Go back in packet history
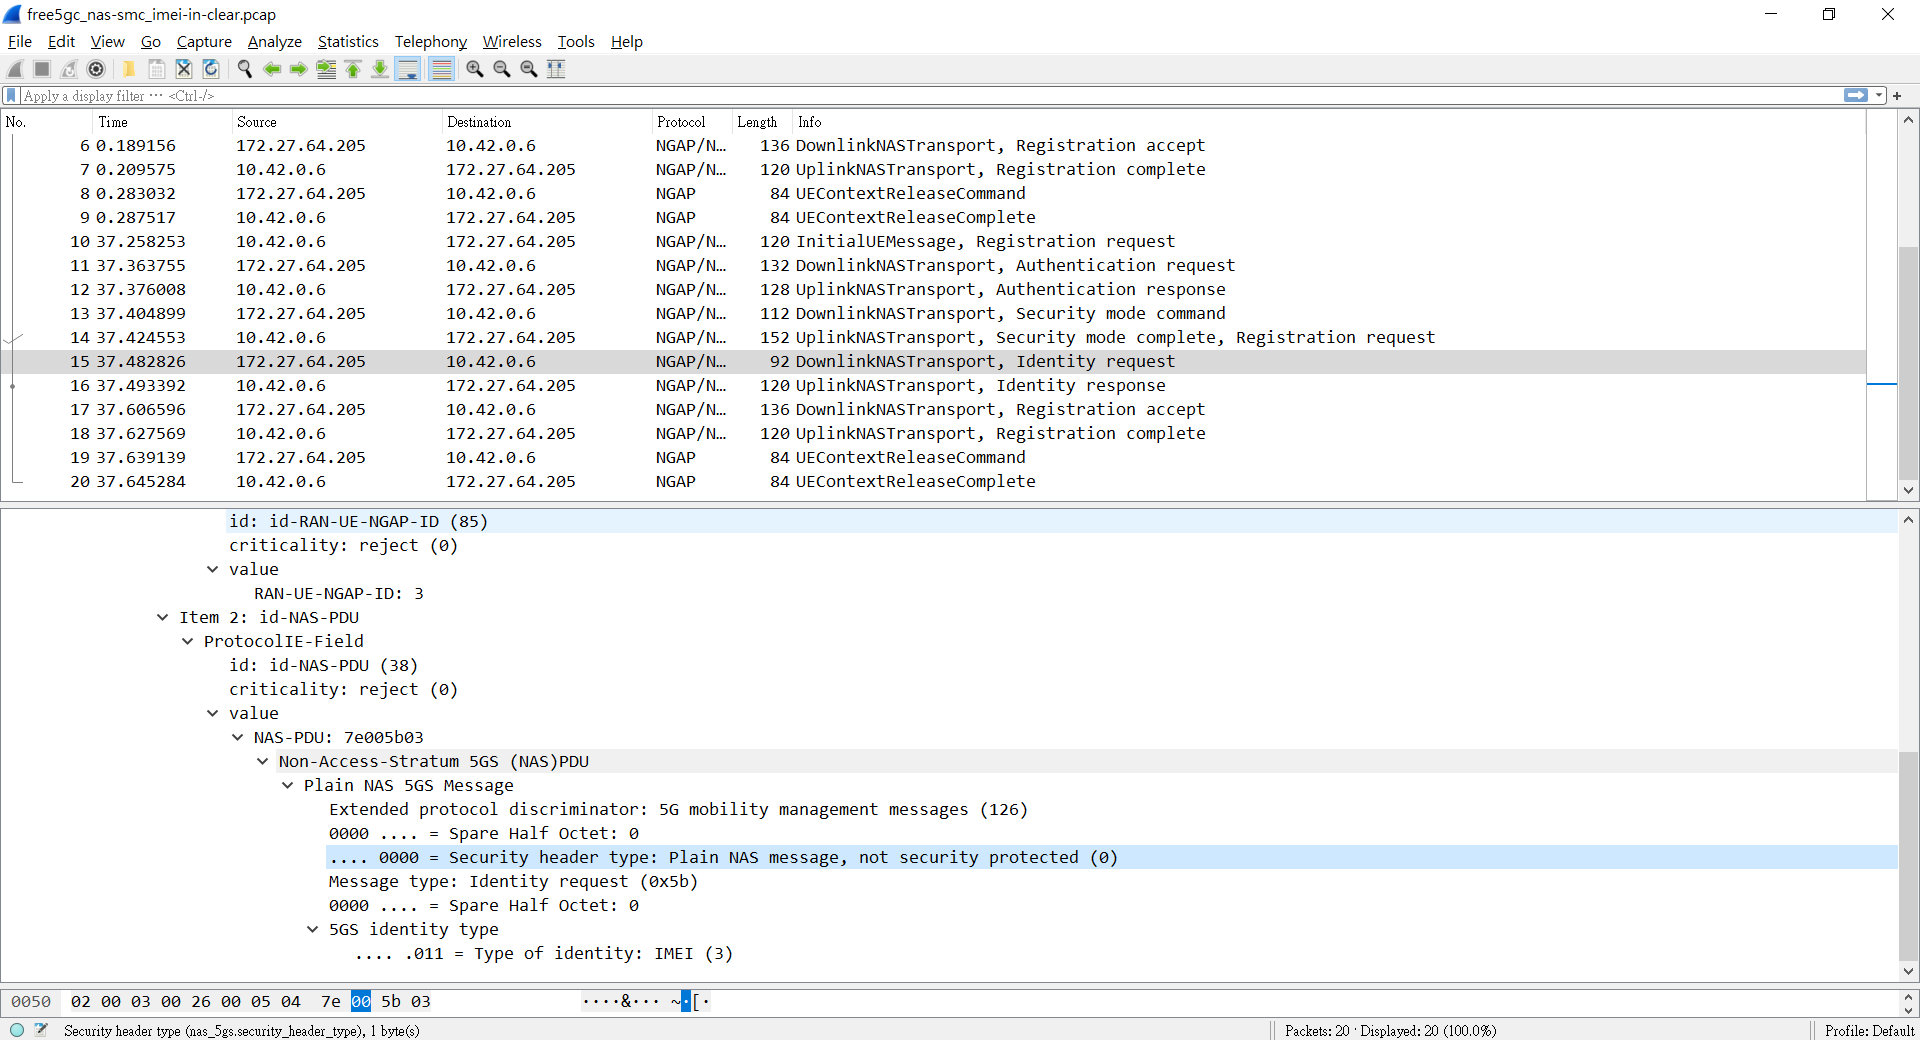Screen dimensions: 1920x1040 coord(271,69)
